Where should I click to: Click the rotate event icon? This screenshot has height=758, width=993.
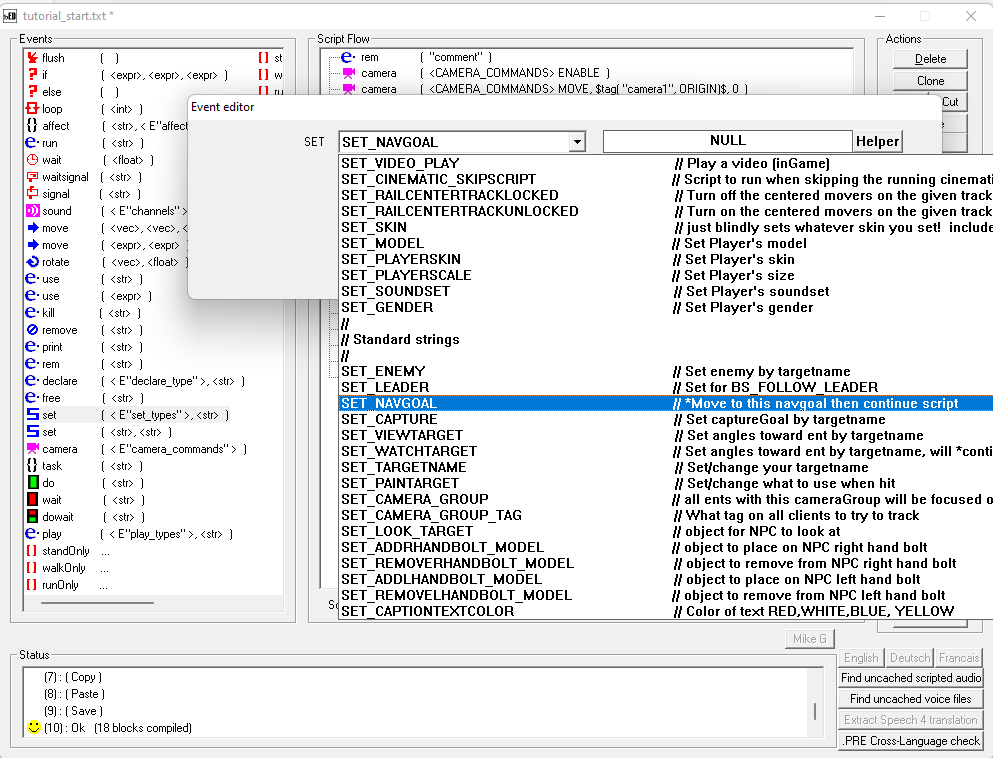(32, 262)
